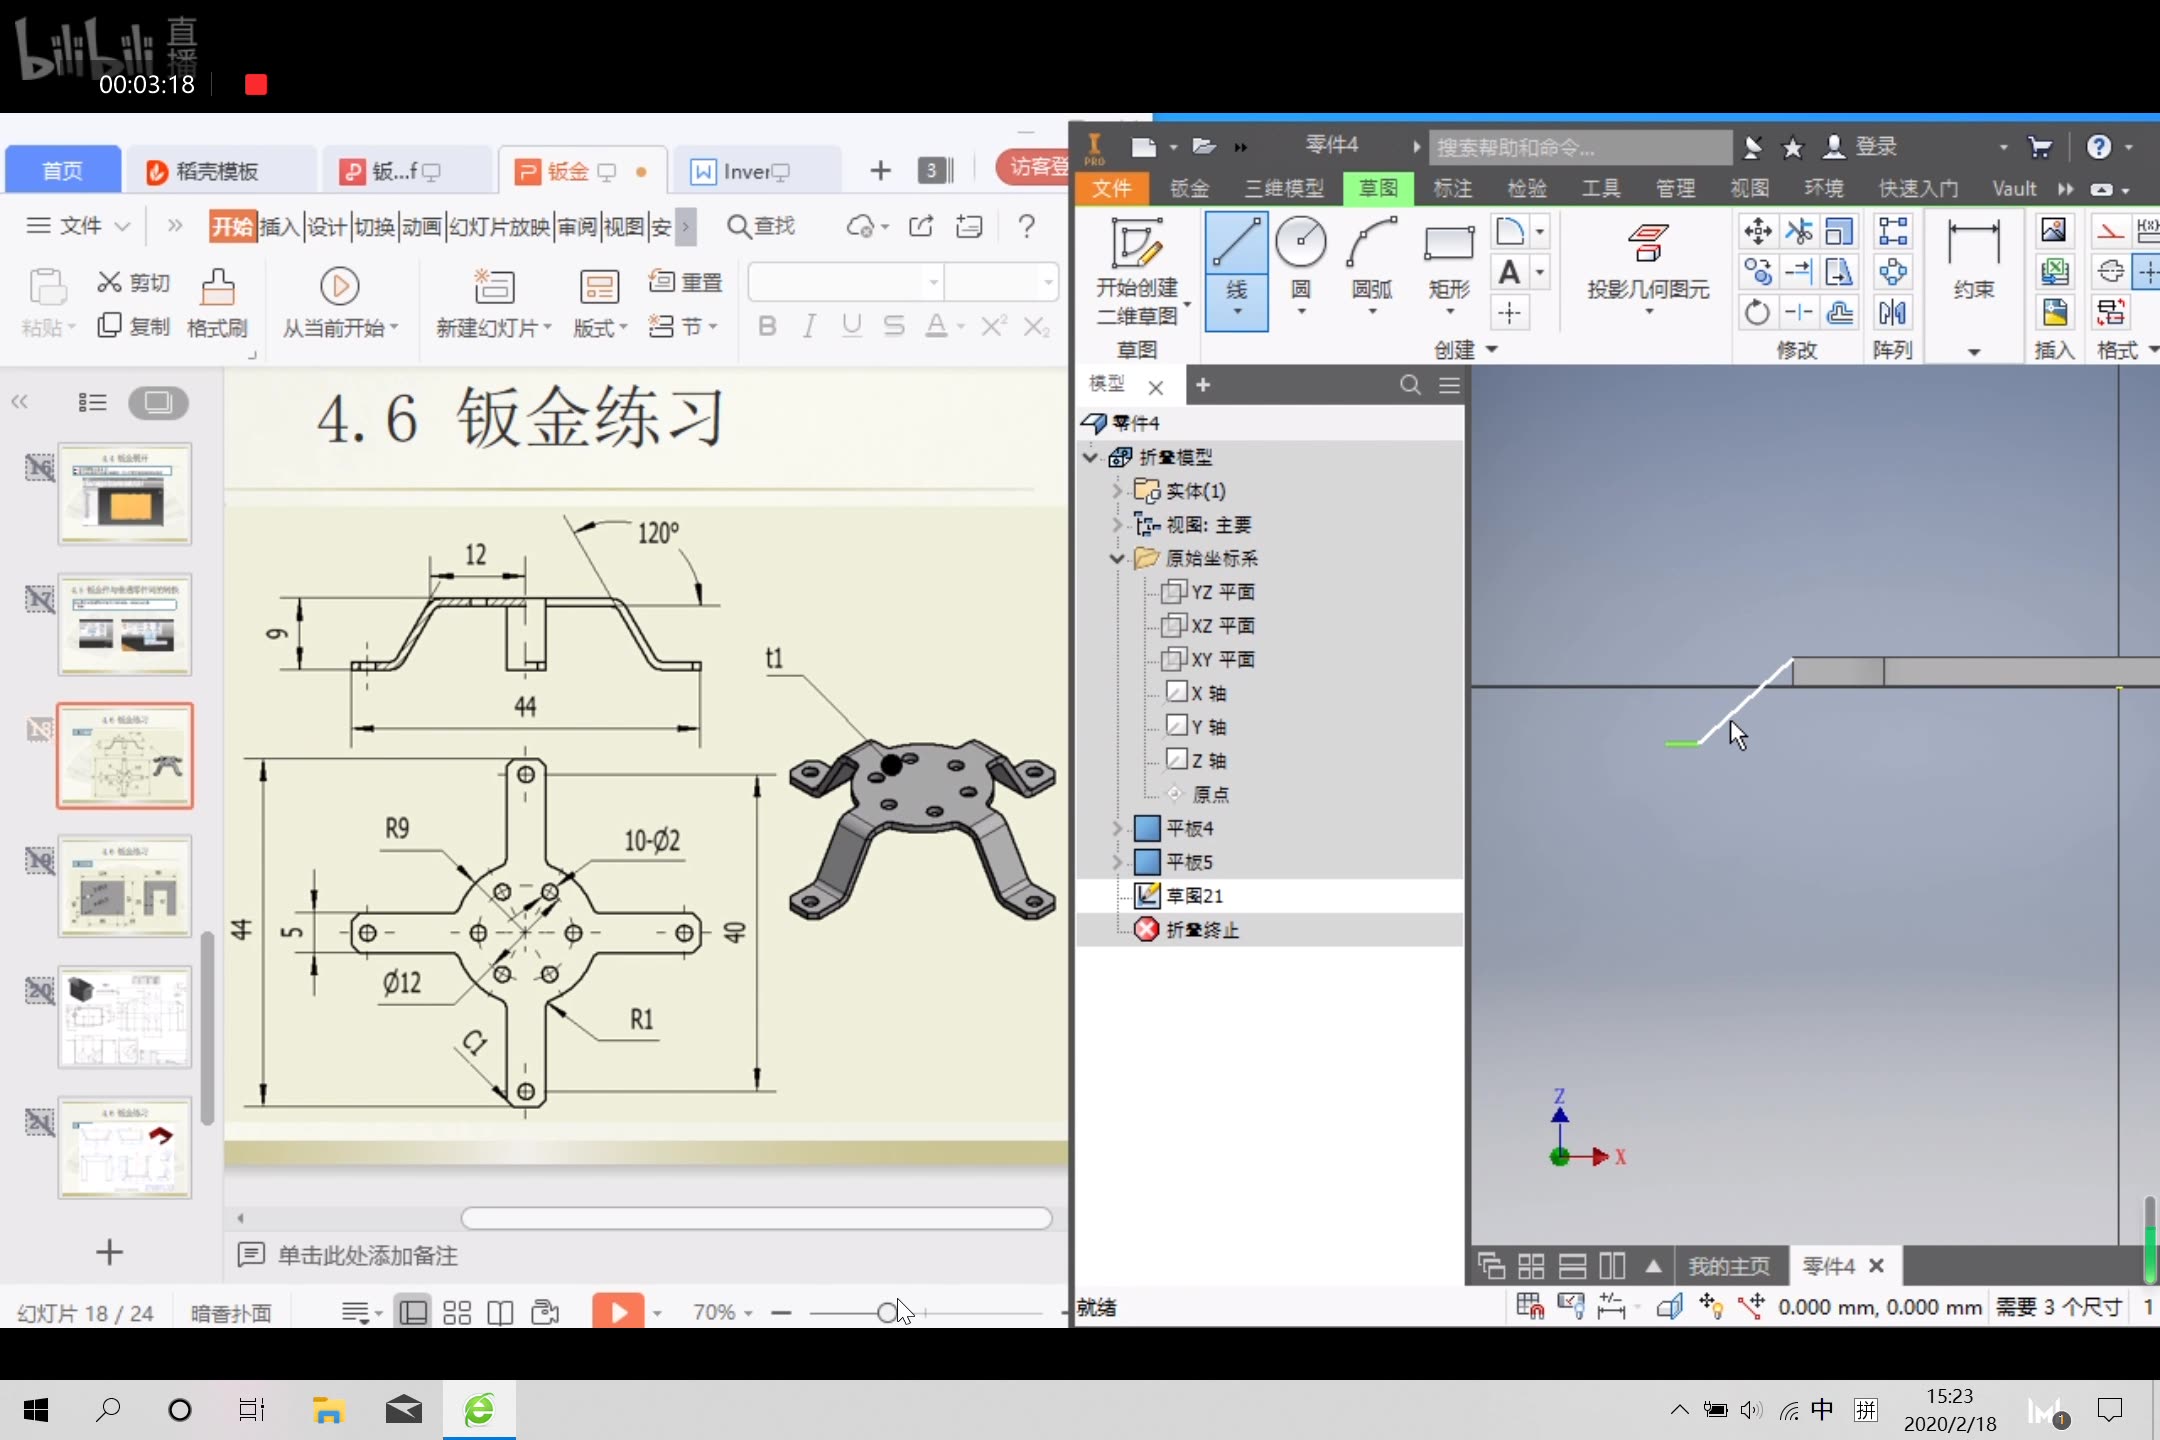Viewport: 2160px width, 1440px height.
Task: Click 首页 button in WPS
Action: pyautogui.click(x=62, y=171)
